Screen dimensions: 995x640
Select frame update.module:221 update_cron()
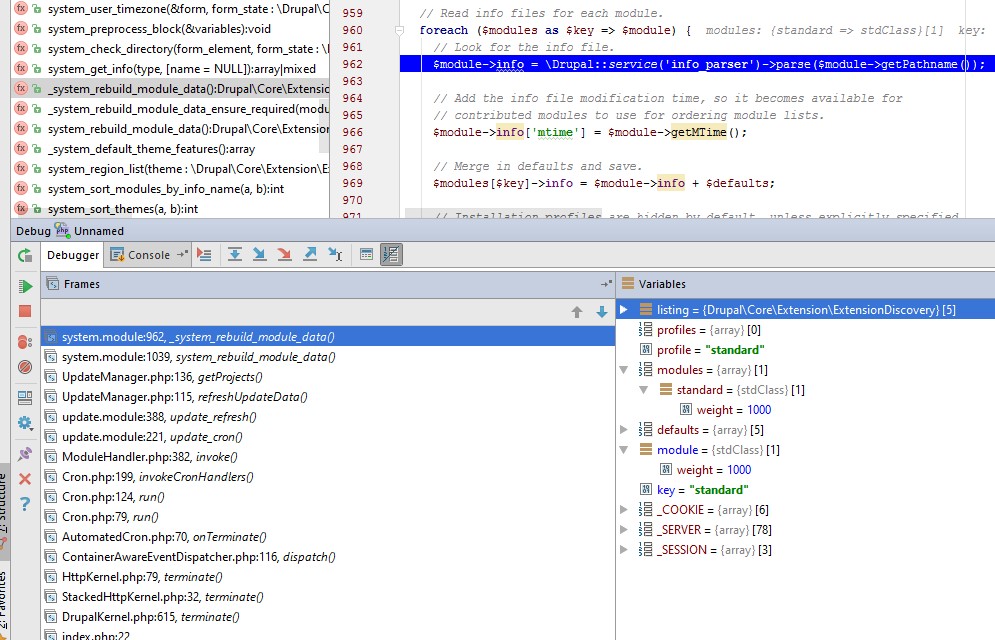click(328, 437)
